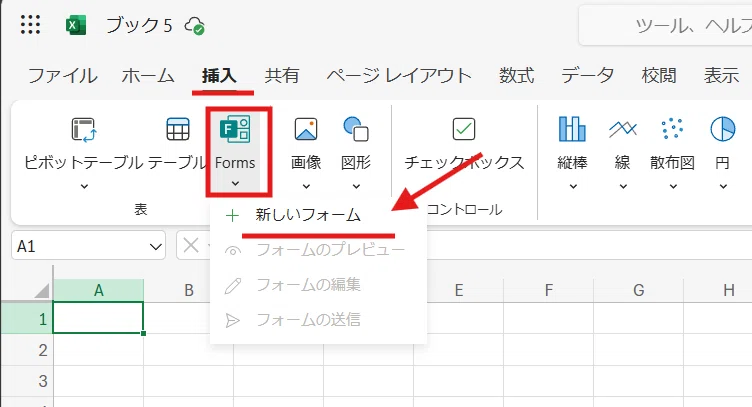752x407 pixels.
Task: Open the ファイル tab
Action: point(62,76)
